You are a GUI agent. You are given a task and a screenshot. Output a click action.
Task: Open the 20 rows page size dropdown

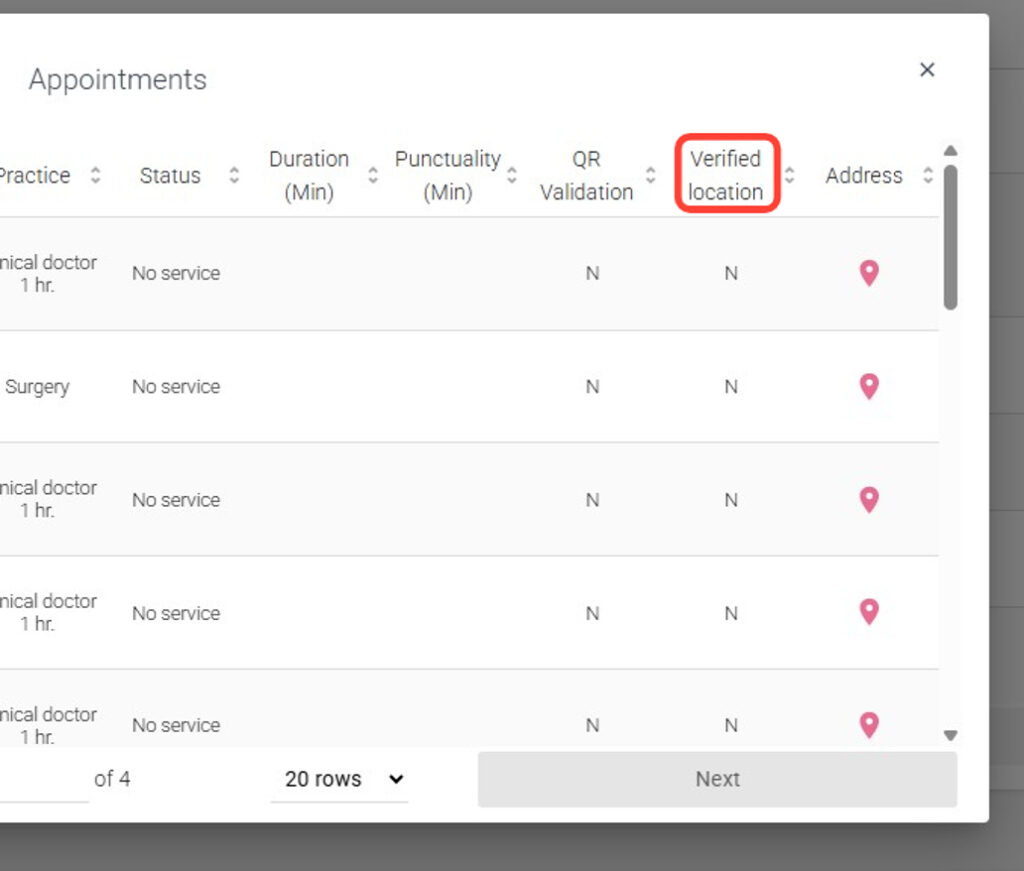(340, 779)
